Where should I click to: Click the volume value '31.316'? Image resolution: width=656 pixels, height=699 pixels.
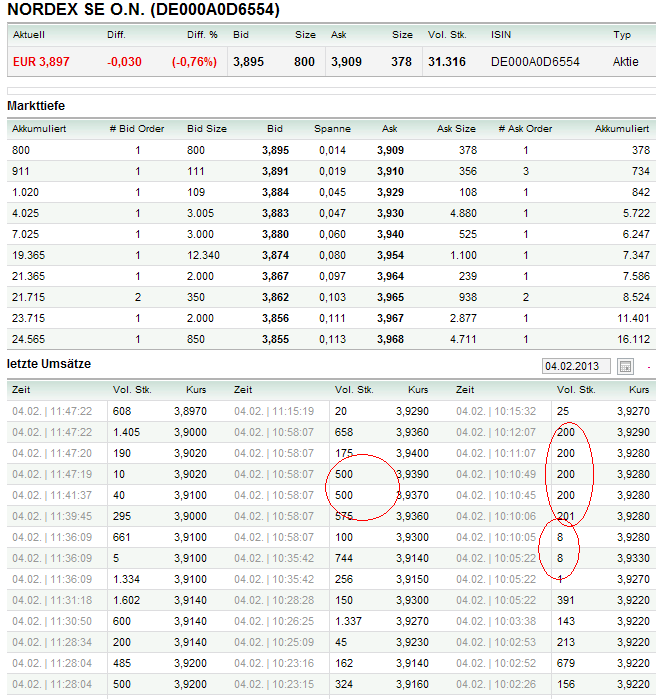(x=447, y=62)
